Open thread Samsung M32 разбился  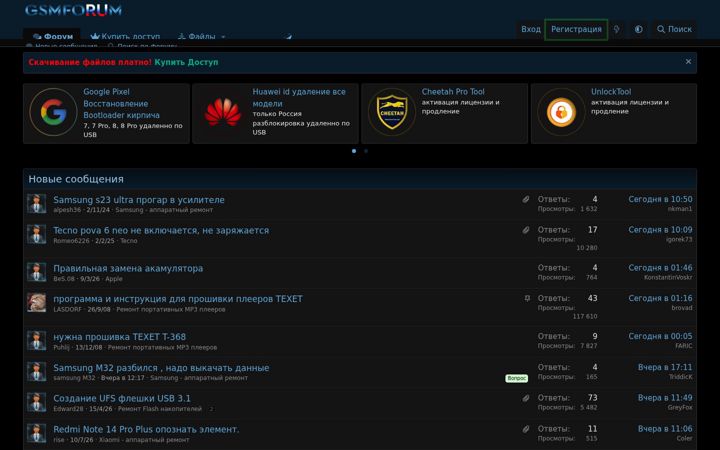pyautogui.click(x=161, y=368)
